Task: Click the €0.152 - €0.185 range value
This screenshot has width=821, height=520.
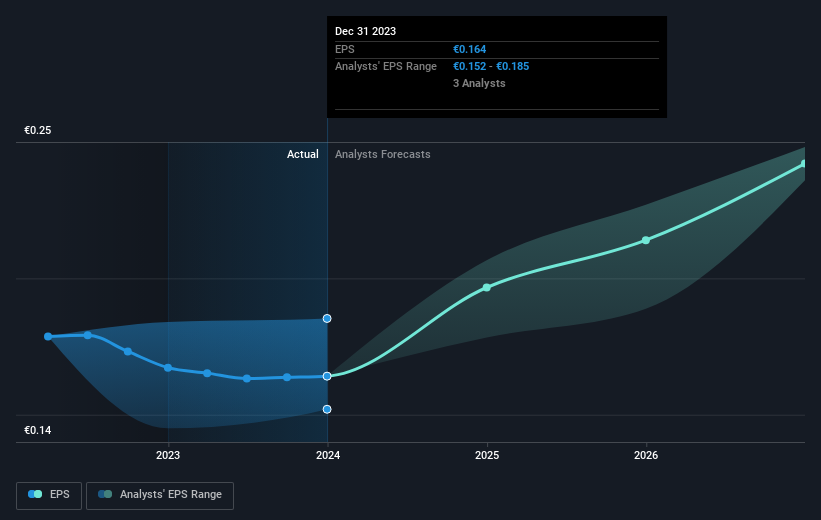Action: pos(491,67)
